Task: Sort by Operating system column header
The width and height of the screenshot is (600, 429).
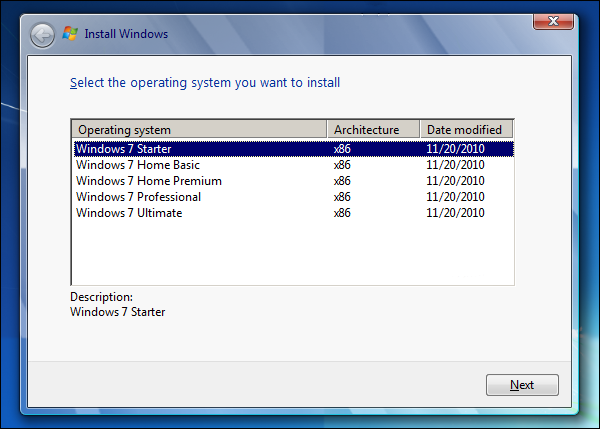Action: tap(199, 129)
